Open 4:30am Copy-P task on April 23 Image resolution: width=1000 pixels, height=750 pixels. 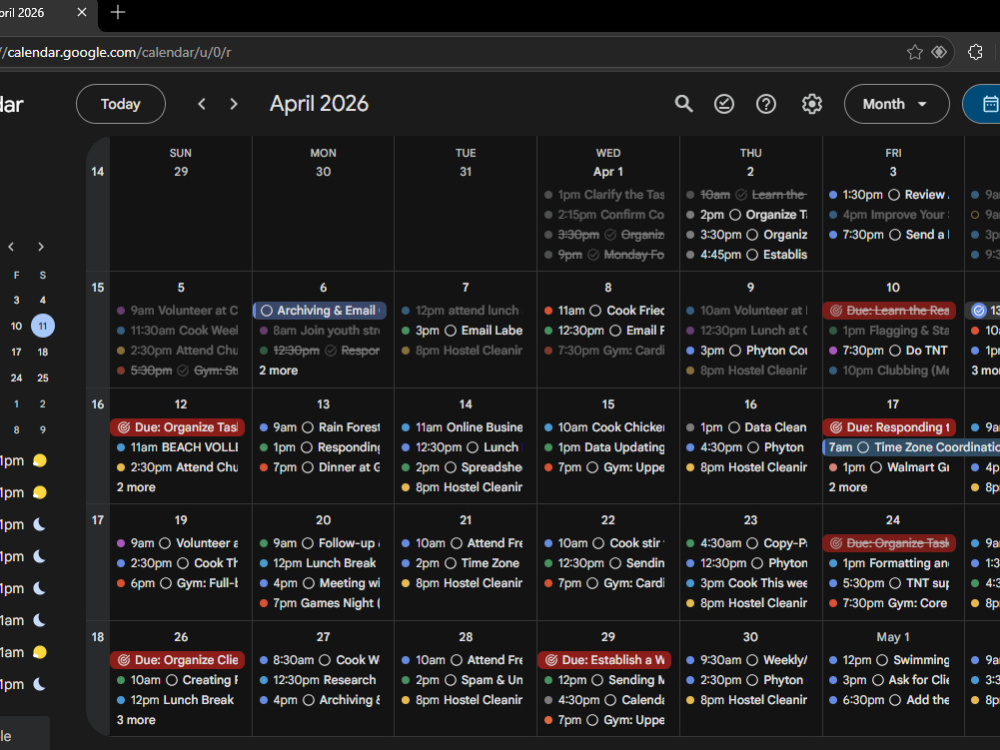pyautogui.click(x=747, y=543)
